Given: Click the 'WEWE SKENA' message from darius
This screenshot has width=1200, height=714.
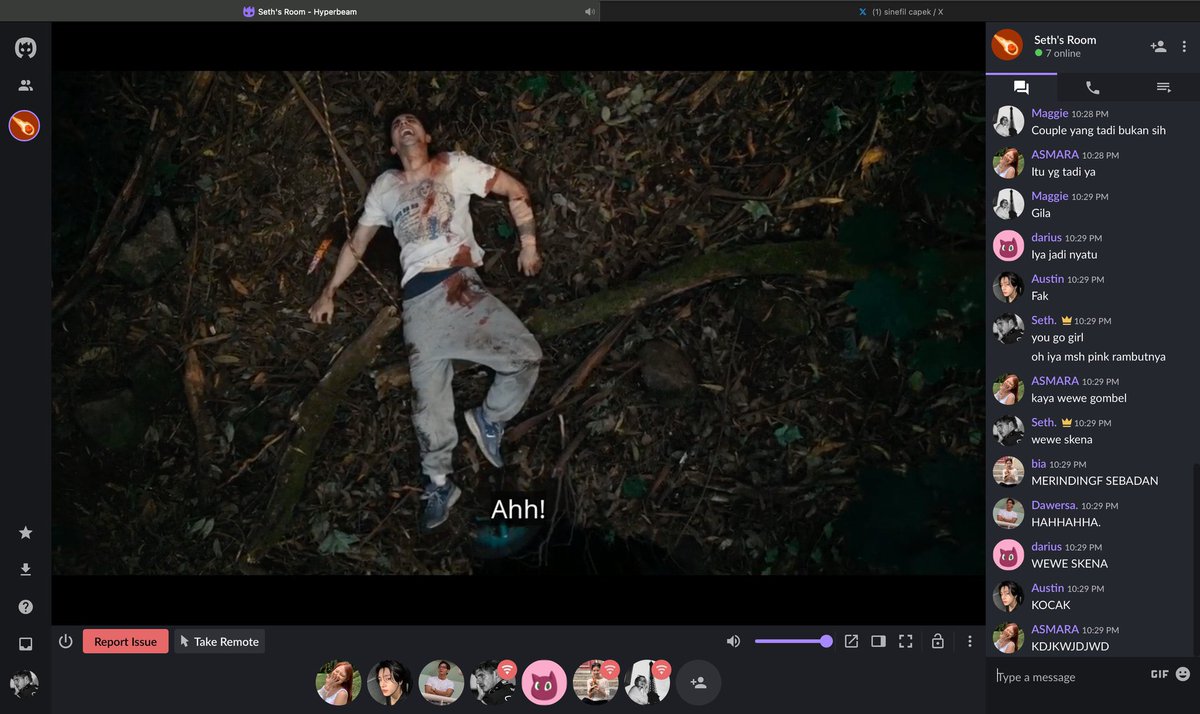Looking at the screenshot, I should point(1069,563).
